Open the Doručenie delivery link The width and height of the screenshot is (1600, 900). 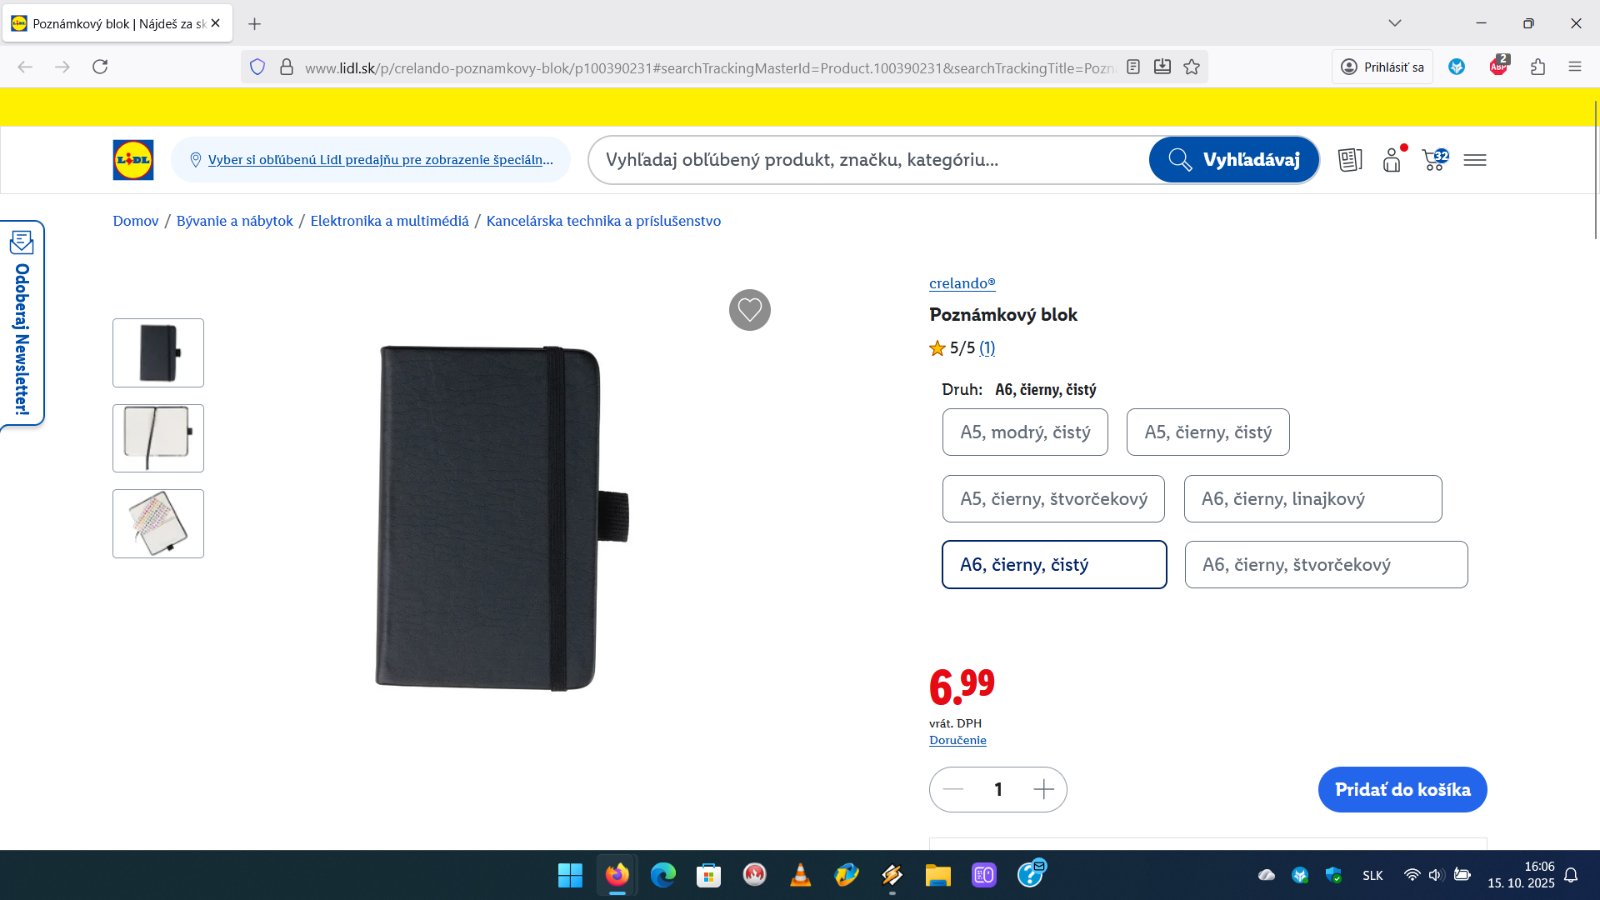click(958, 740)
